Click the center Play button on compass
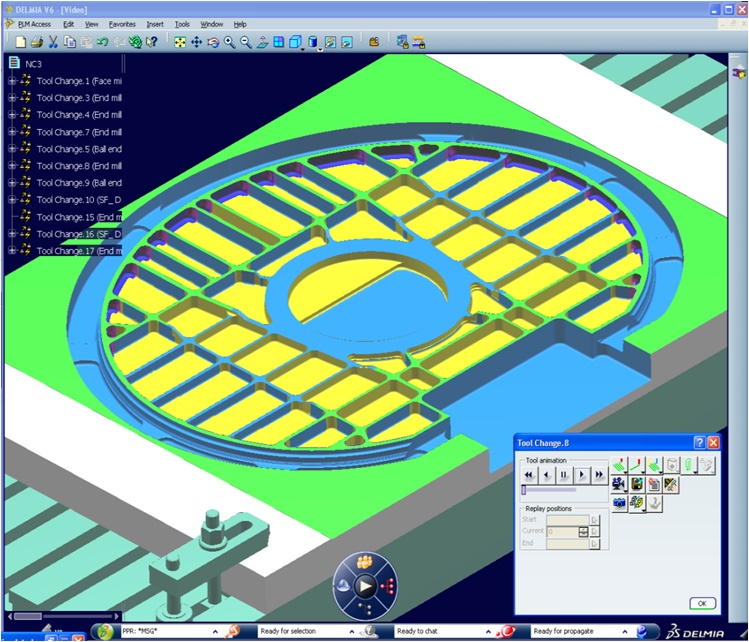Screen dimensions: 749x642 click(365, 586)
